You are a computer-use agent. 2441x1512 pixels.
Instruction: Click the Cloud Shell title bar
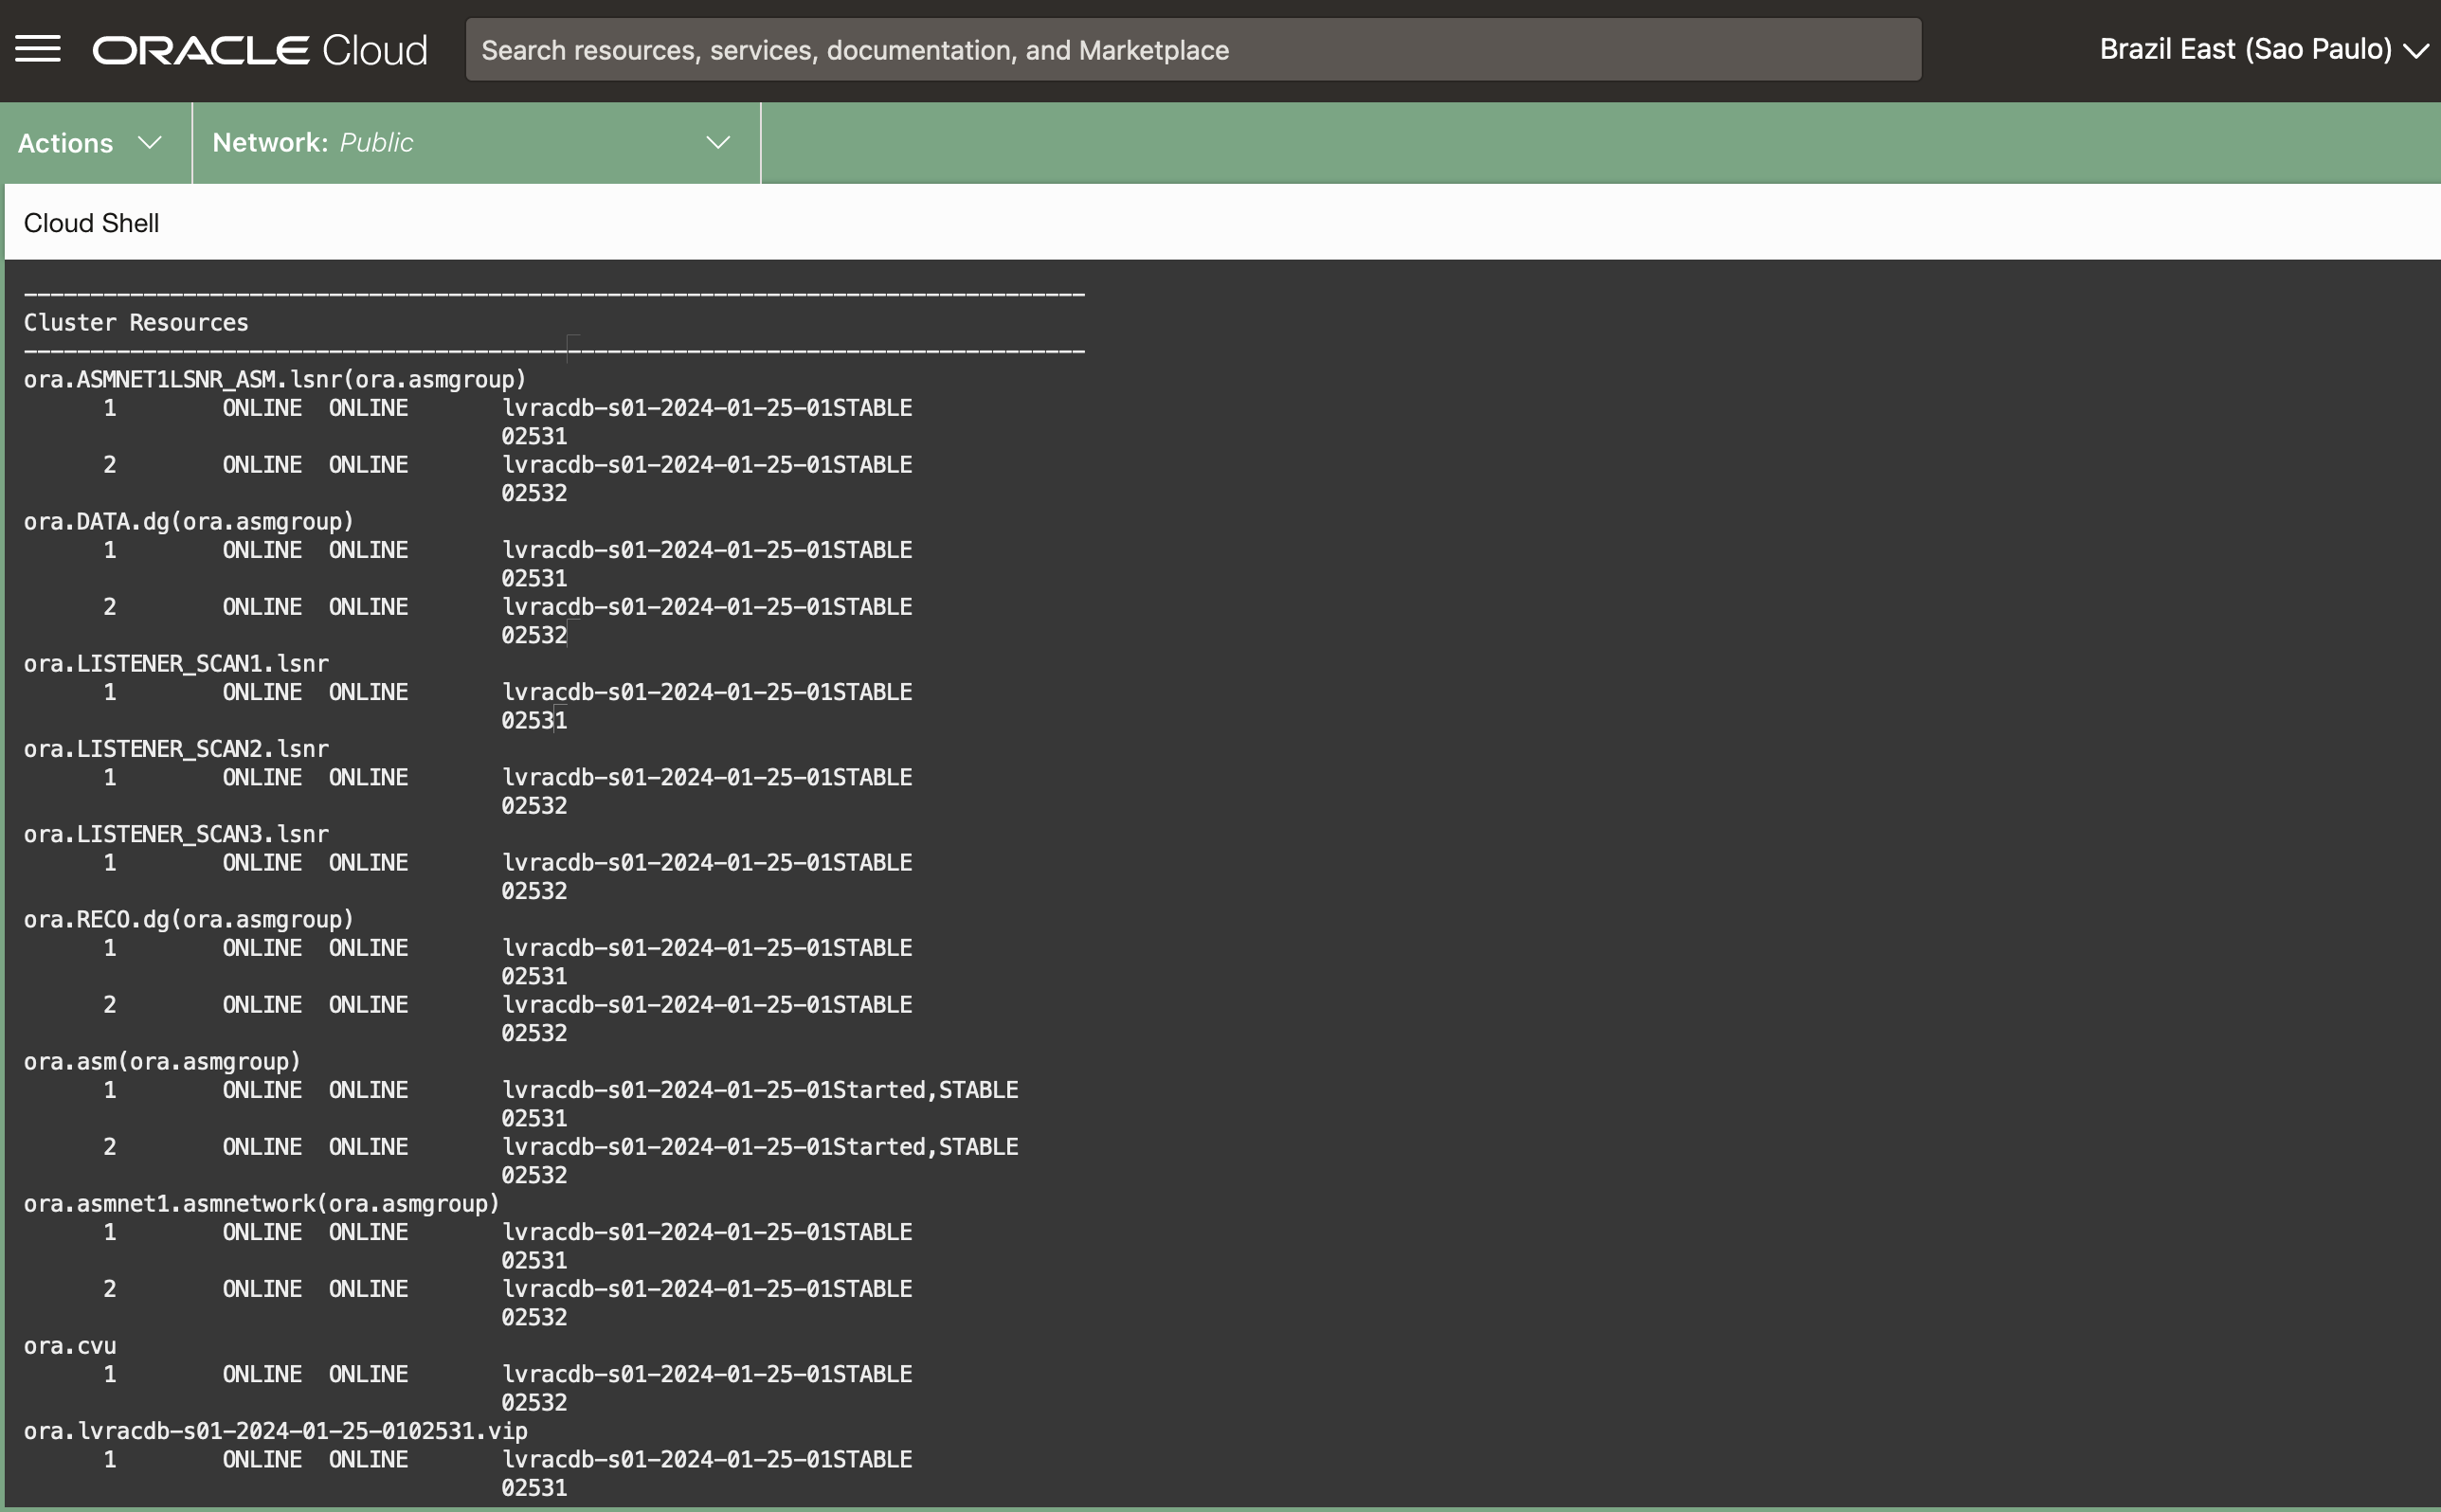tap(92, 223)
